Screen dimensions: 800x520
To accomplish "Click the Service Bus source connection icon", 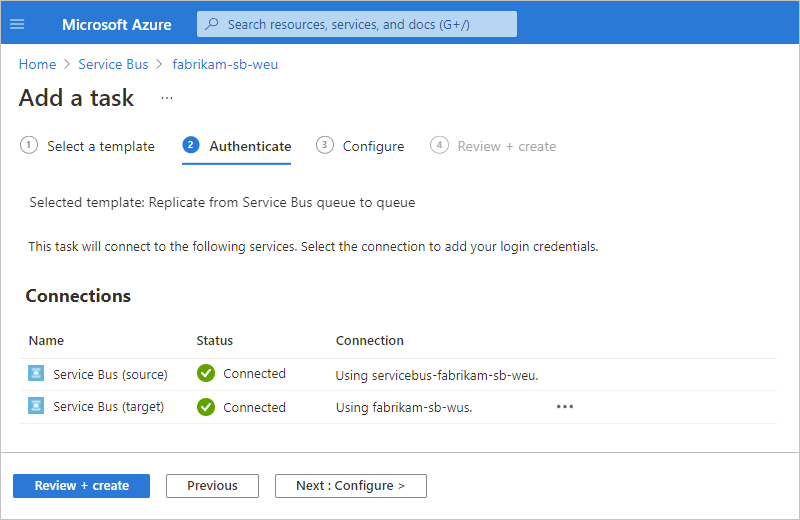I will pos(36,374).
